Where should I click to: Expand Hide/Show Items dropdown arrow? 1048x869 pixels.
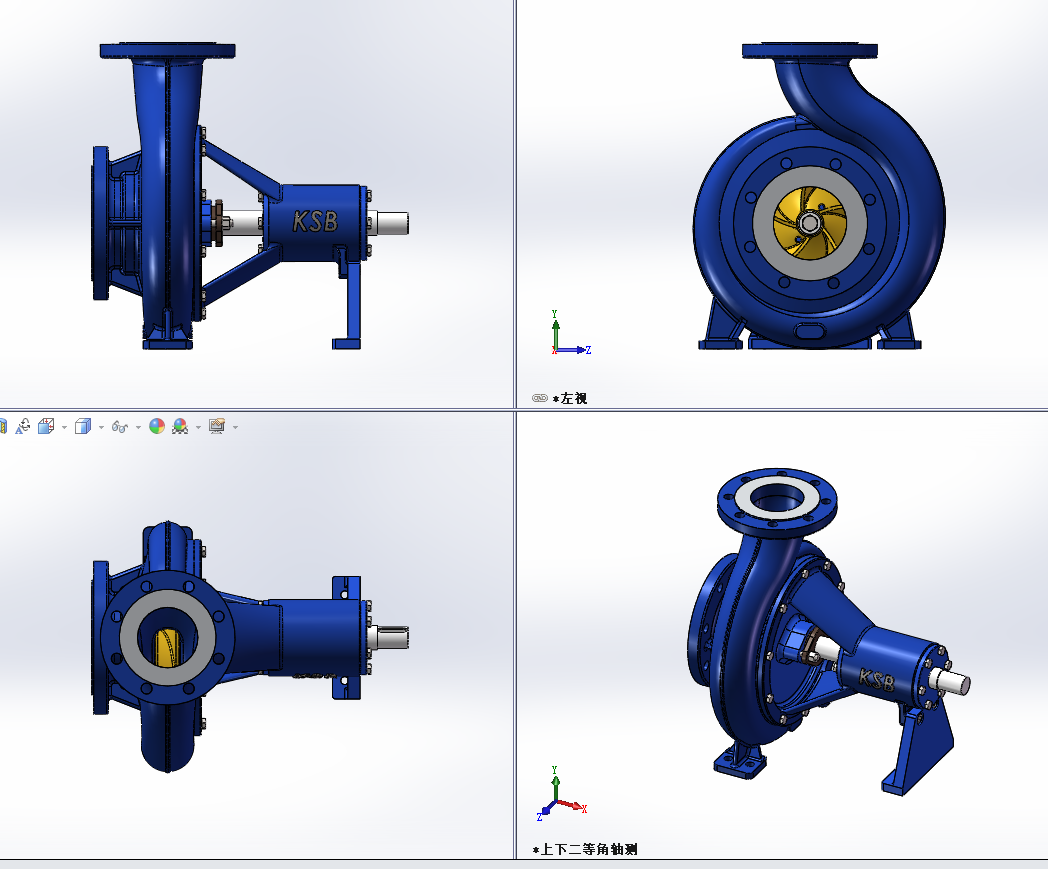[138, 427]
